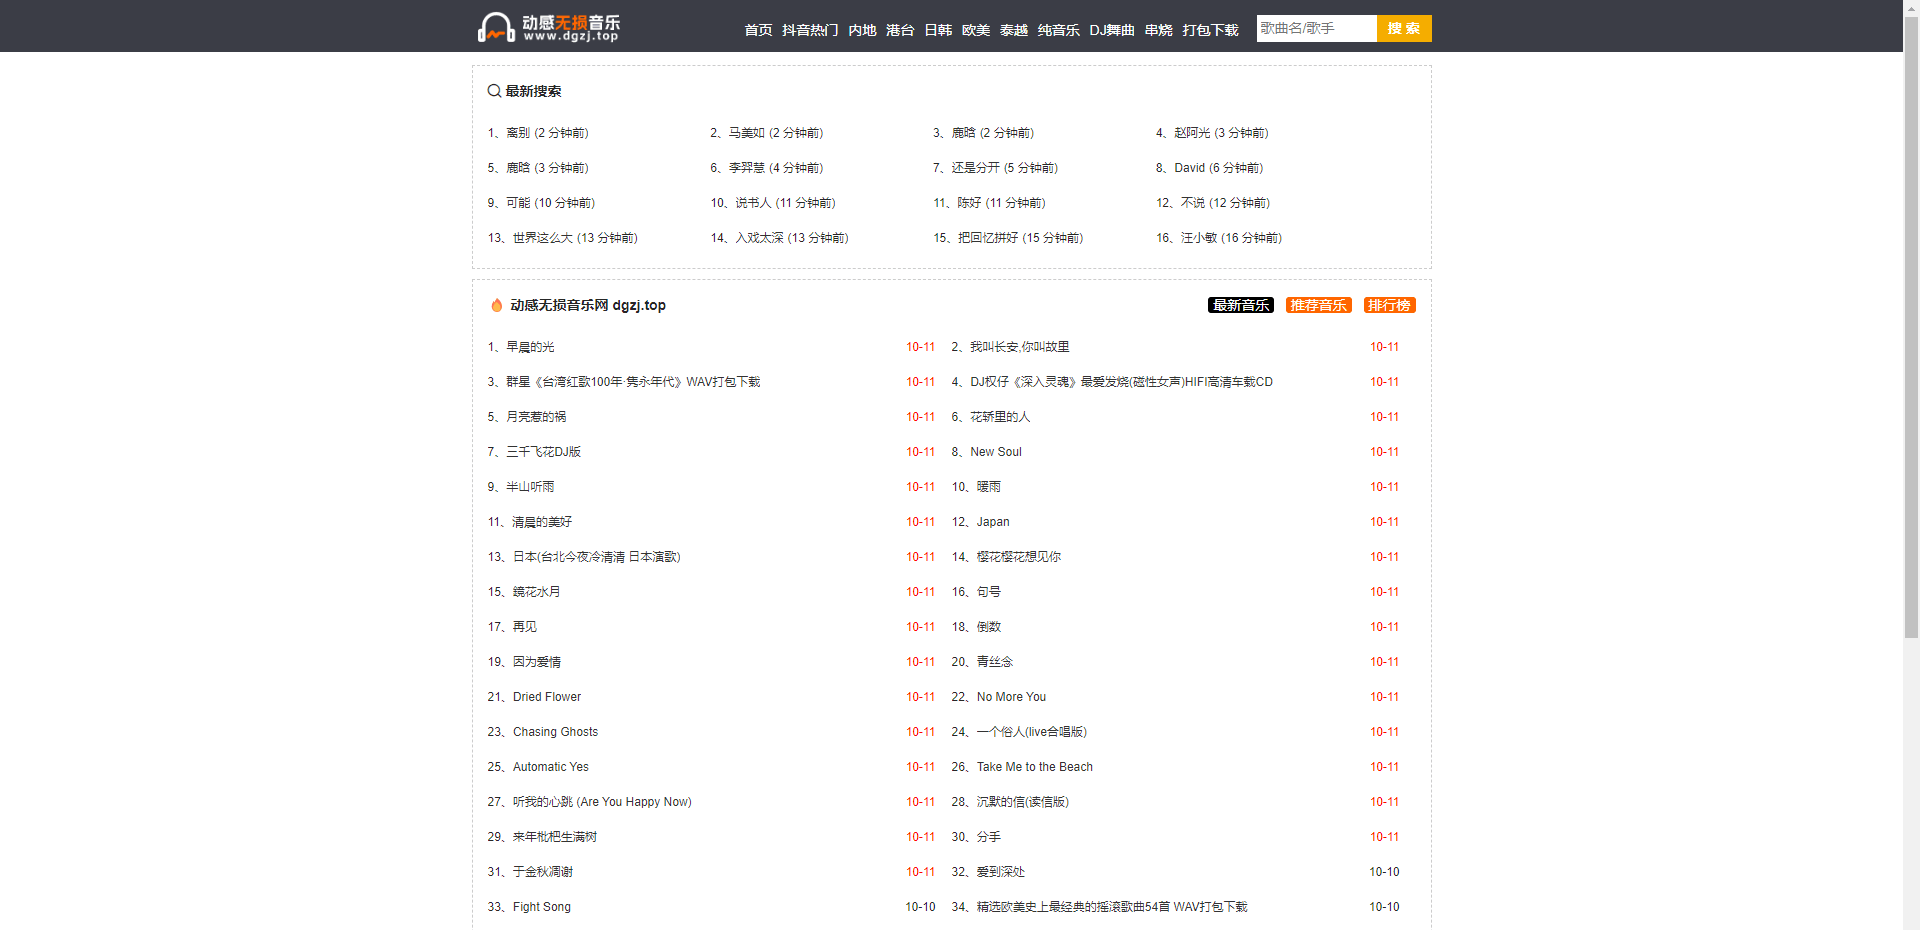Open the 抖音热门 menu item
This screenshot has height=930, width=1920.
click(810, 30)
